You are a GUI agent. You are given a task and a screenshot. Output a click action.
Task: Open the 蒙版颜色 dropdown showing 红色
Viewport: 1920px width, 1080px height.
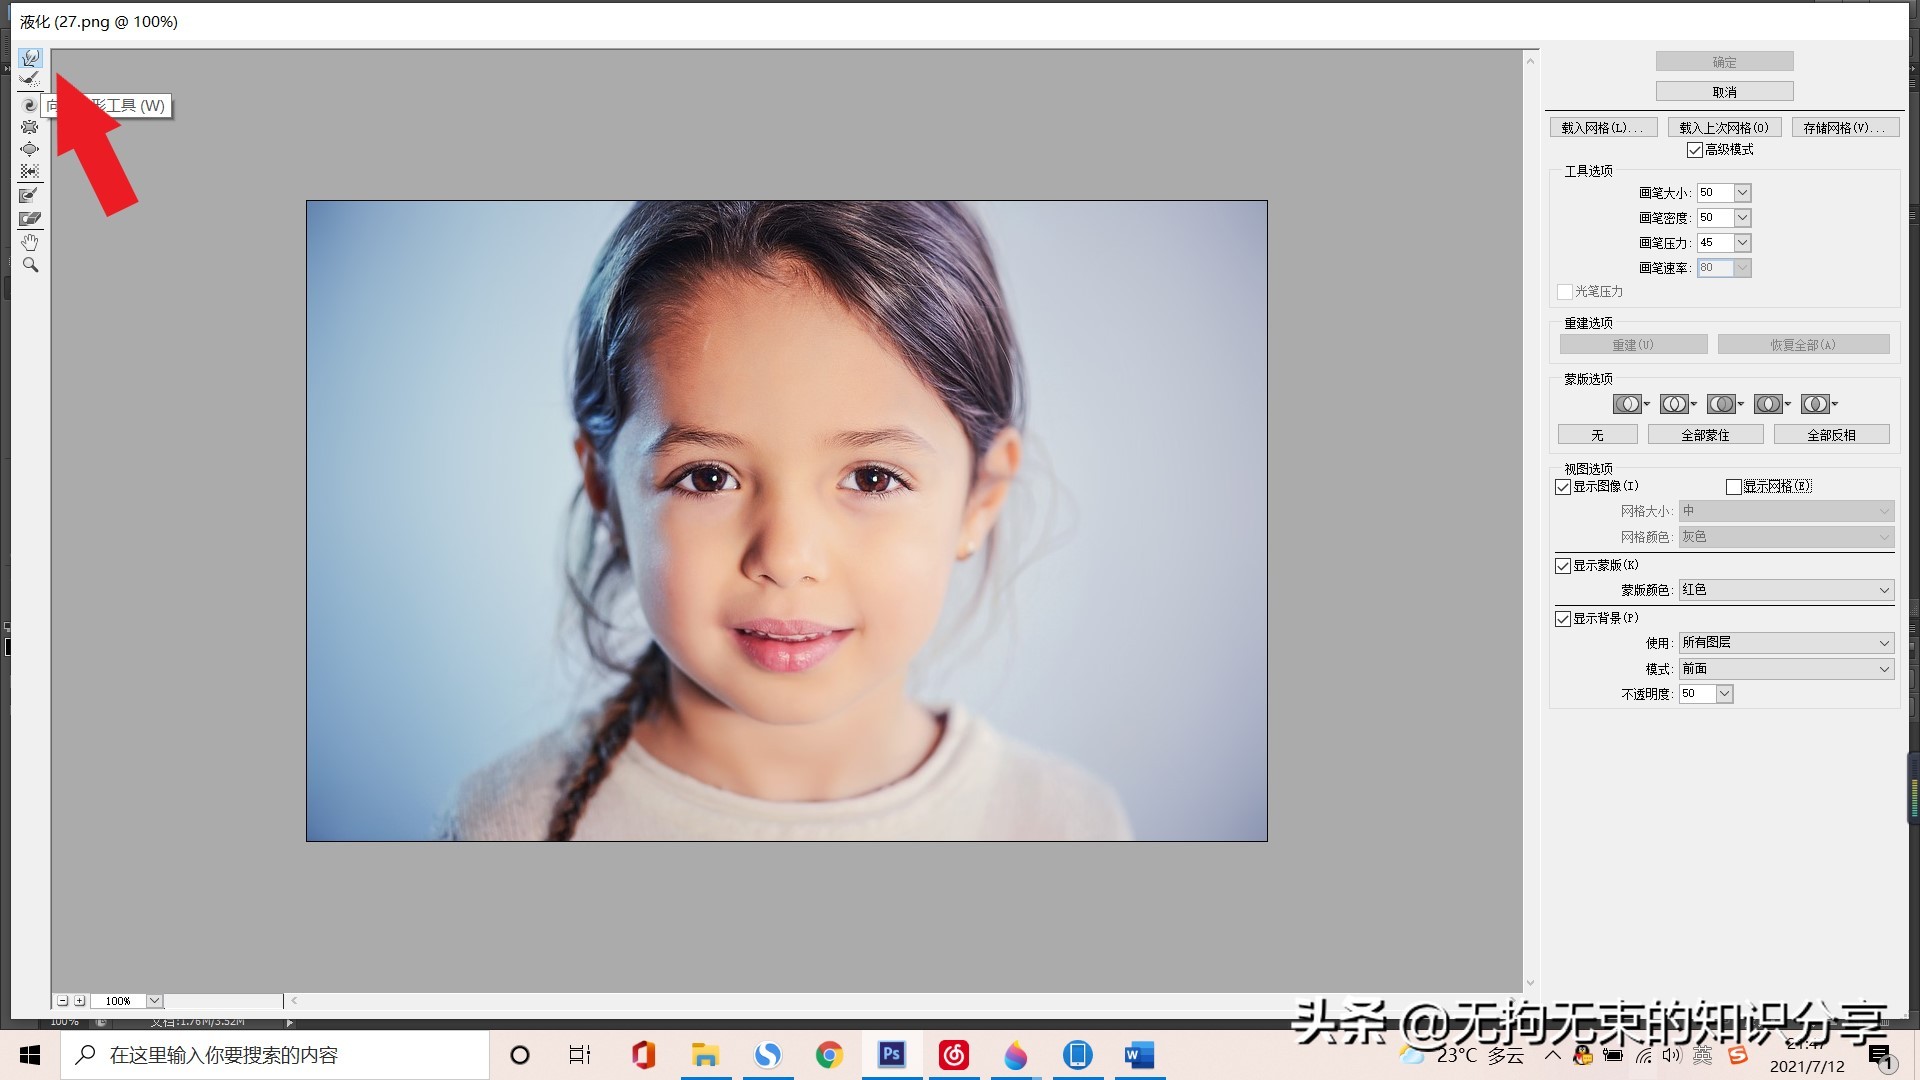coord(1786,590)
